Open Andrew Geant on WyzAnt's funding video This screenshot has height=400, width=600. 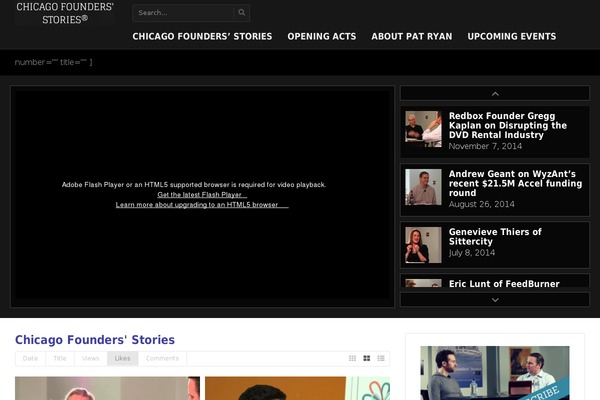(x=515, y=183)
